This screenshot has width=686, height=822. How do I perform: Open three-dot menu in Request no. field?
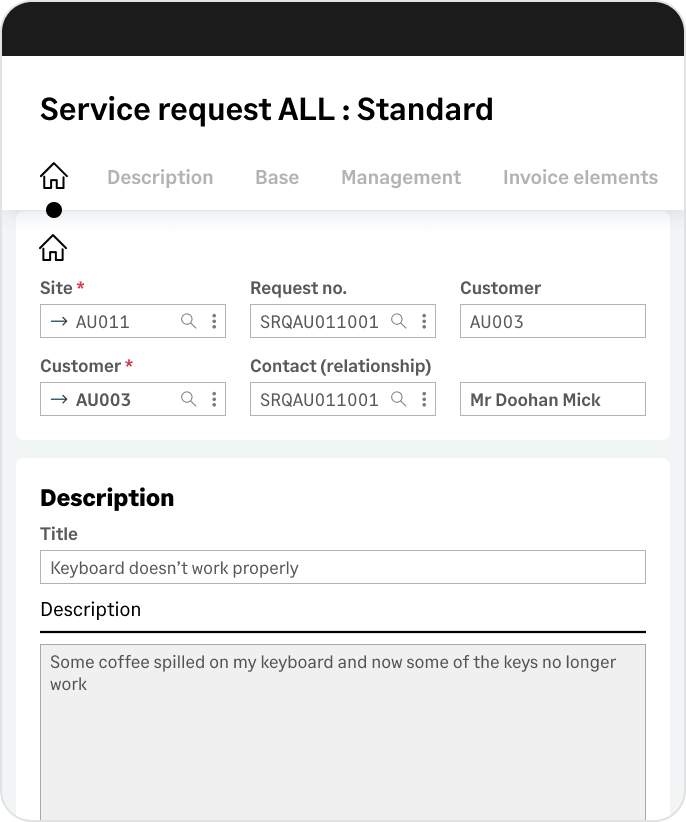point(424,321)
